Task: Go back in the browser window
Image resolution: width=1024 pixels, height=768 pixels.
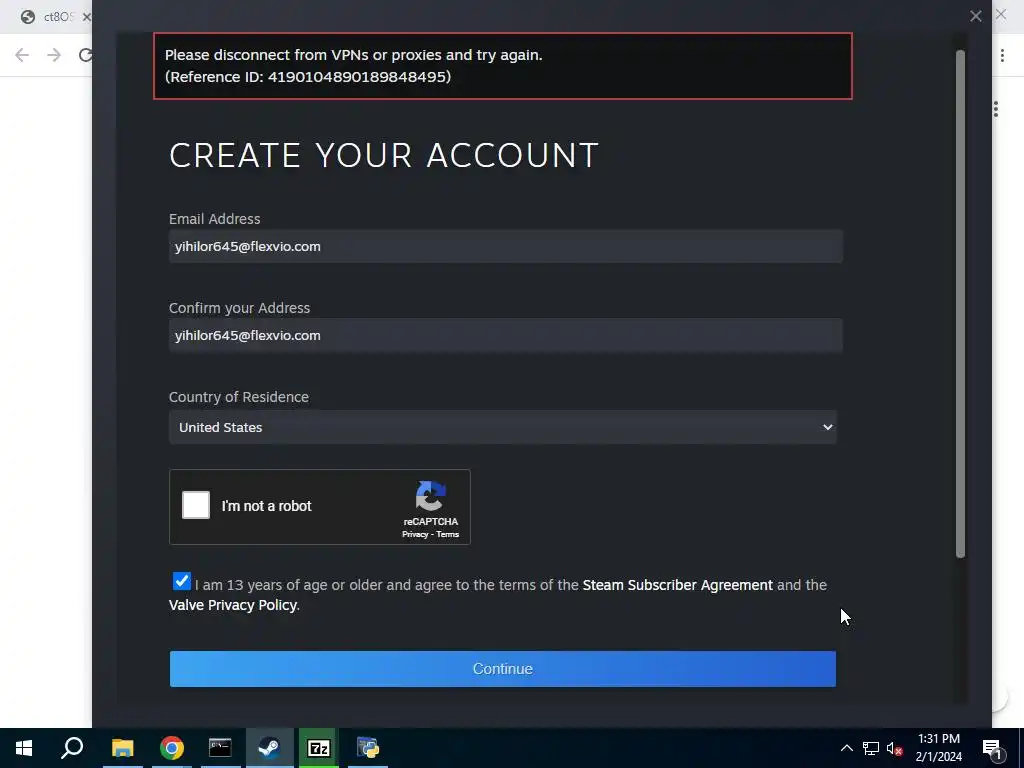Action: [22, 55]
